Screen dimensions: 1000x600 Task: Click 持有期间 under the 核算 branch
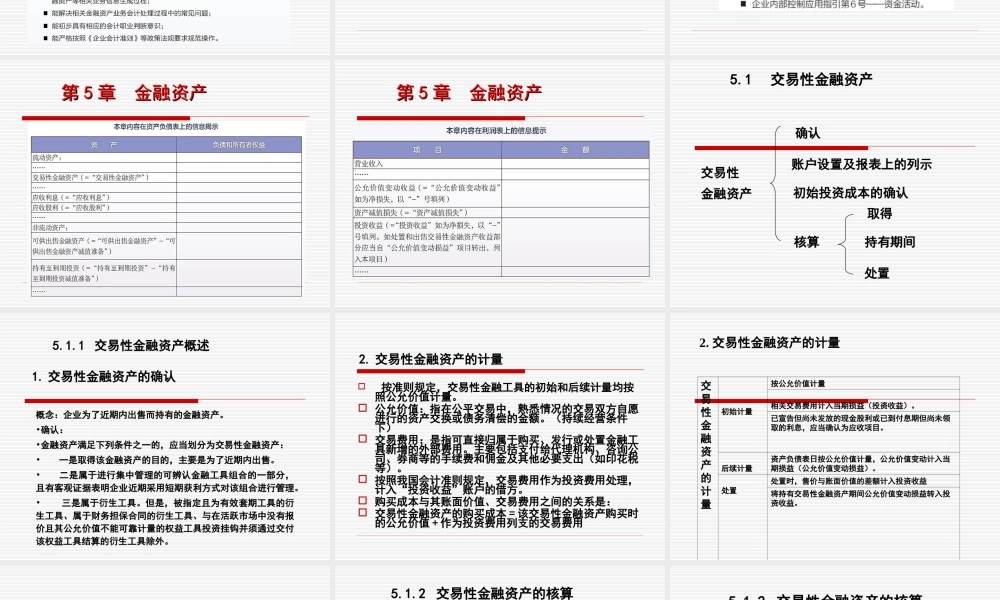[890, 242]
